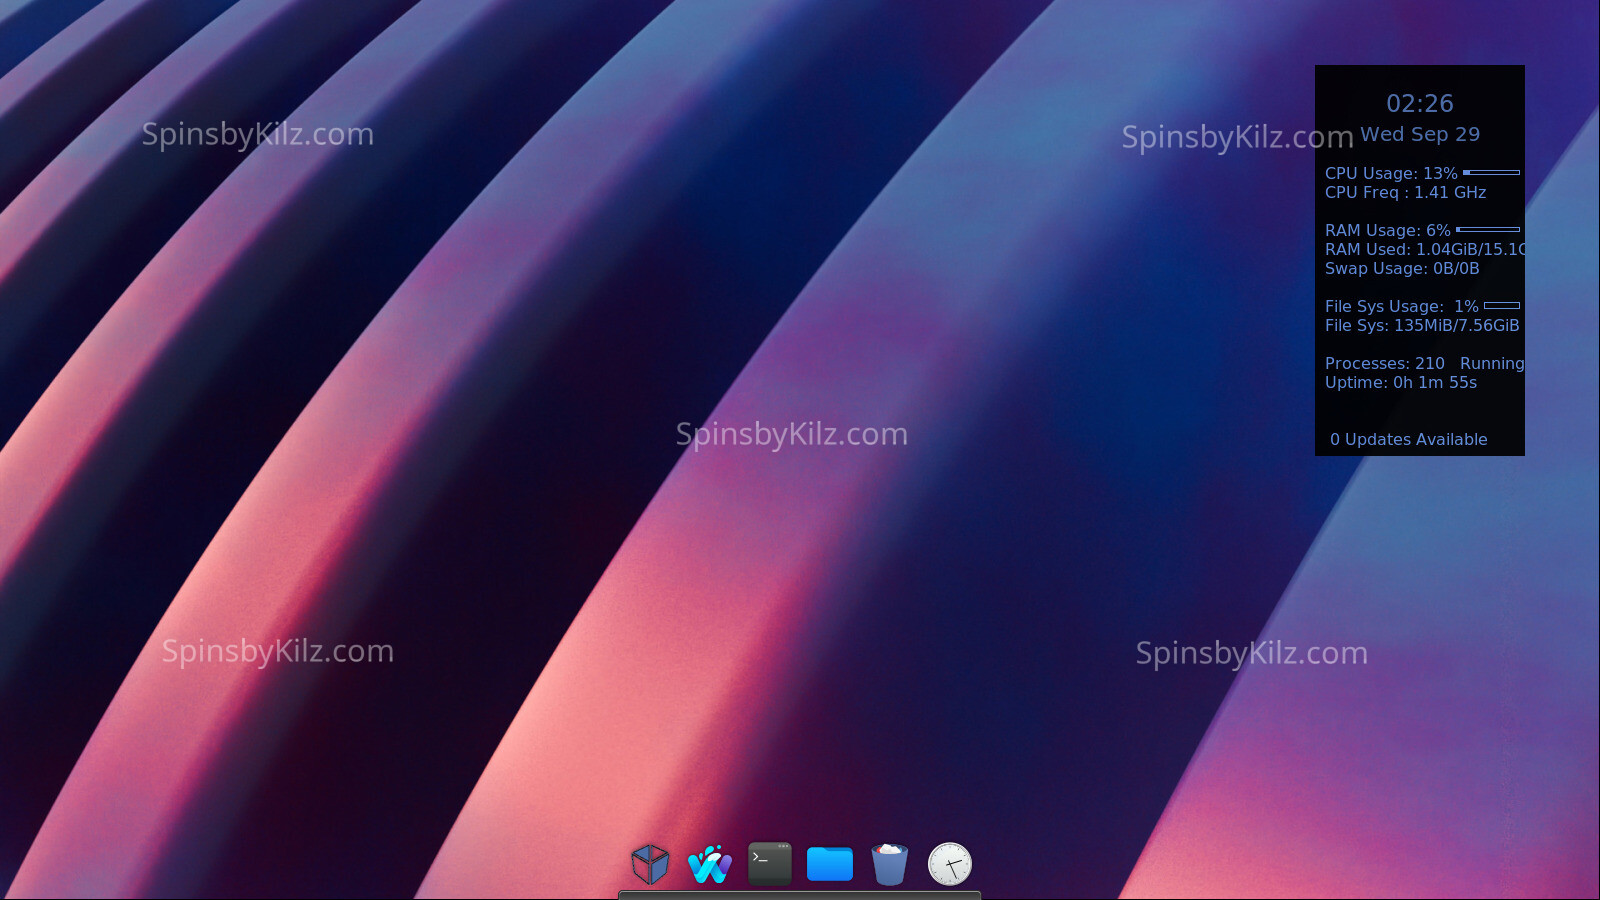Click the Processes: 210 count text
The image size is (1600, 900).
tap(1384, 364)
